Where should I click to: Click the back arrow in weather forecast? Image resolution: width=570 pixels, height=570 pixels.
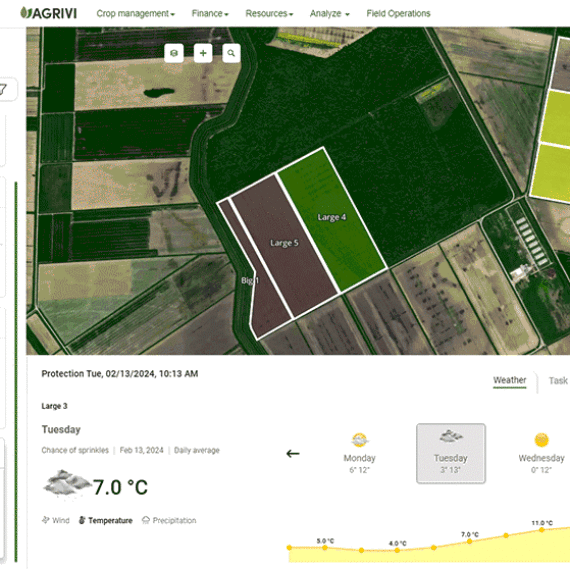click(293, 453)
